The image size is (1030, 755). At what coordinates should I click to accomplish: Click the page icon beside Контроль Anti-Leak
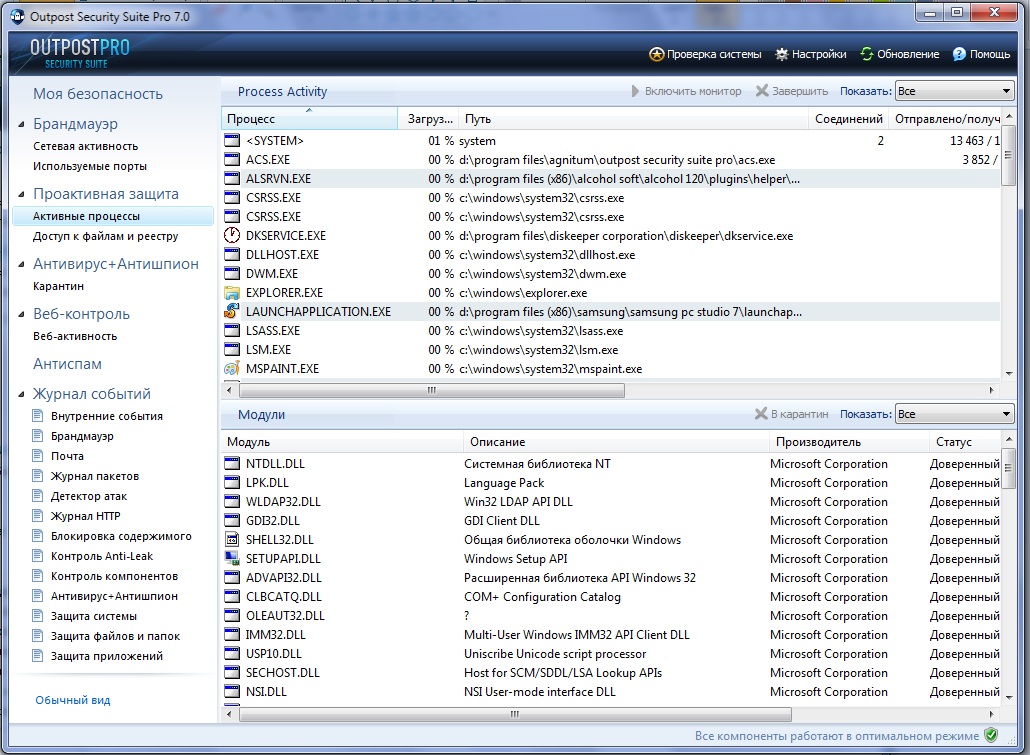point(38,555)
